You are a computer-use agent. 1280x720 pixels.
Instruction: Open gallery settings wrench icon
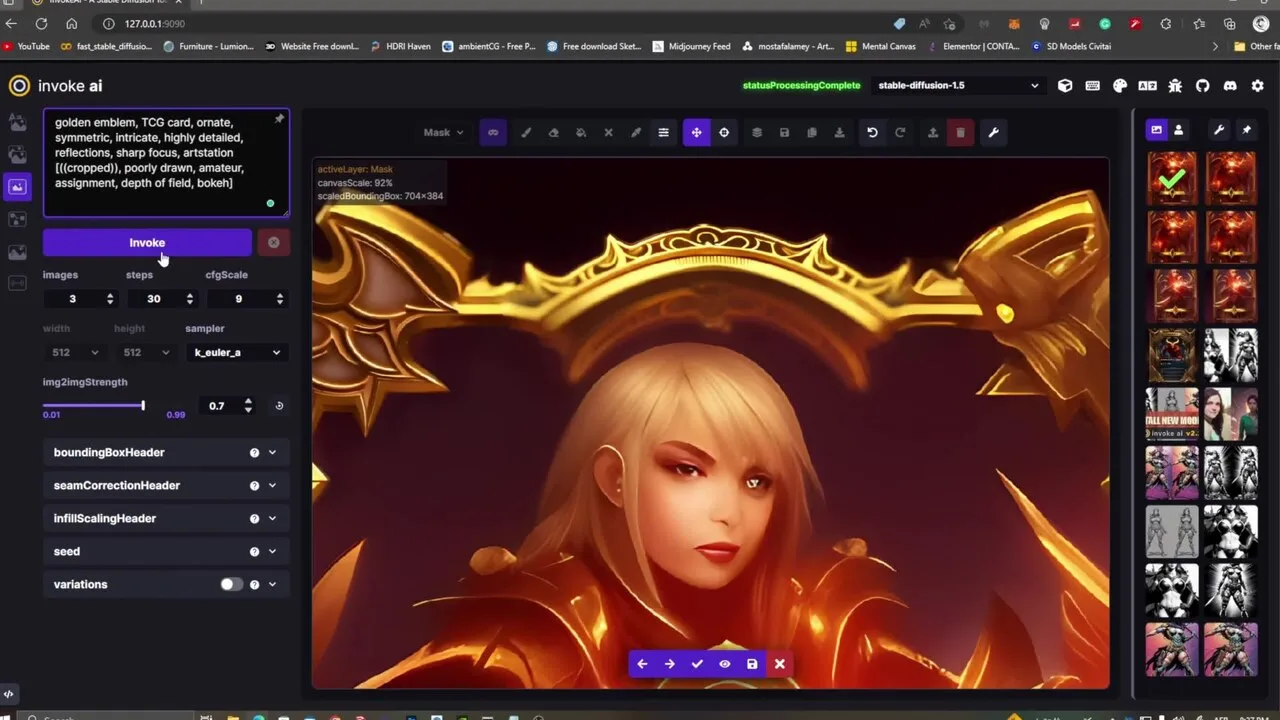[1218, 130]
